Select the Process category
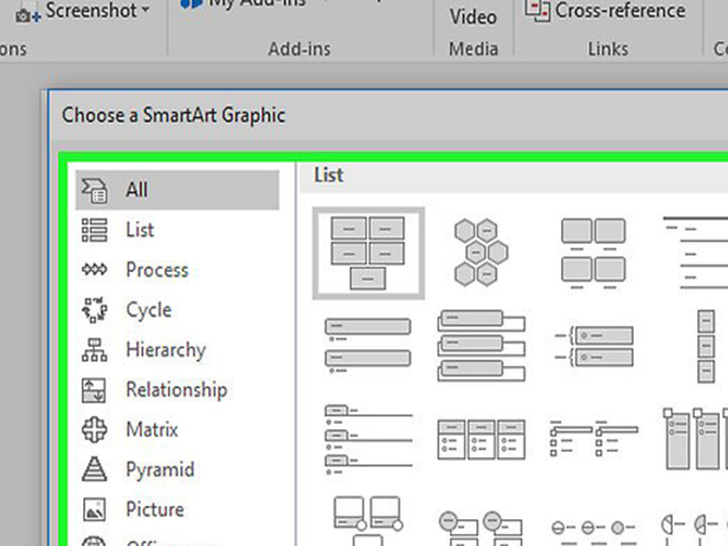The height and width of the screenshot is (546, 728). (x=178, y=270)
